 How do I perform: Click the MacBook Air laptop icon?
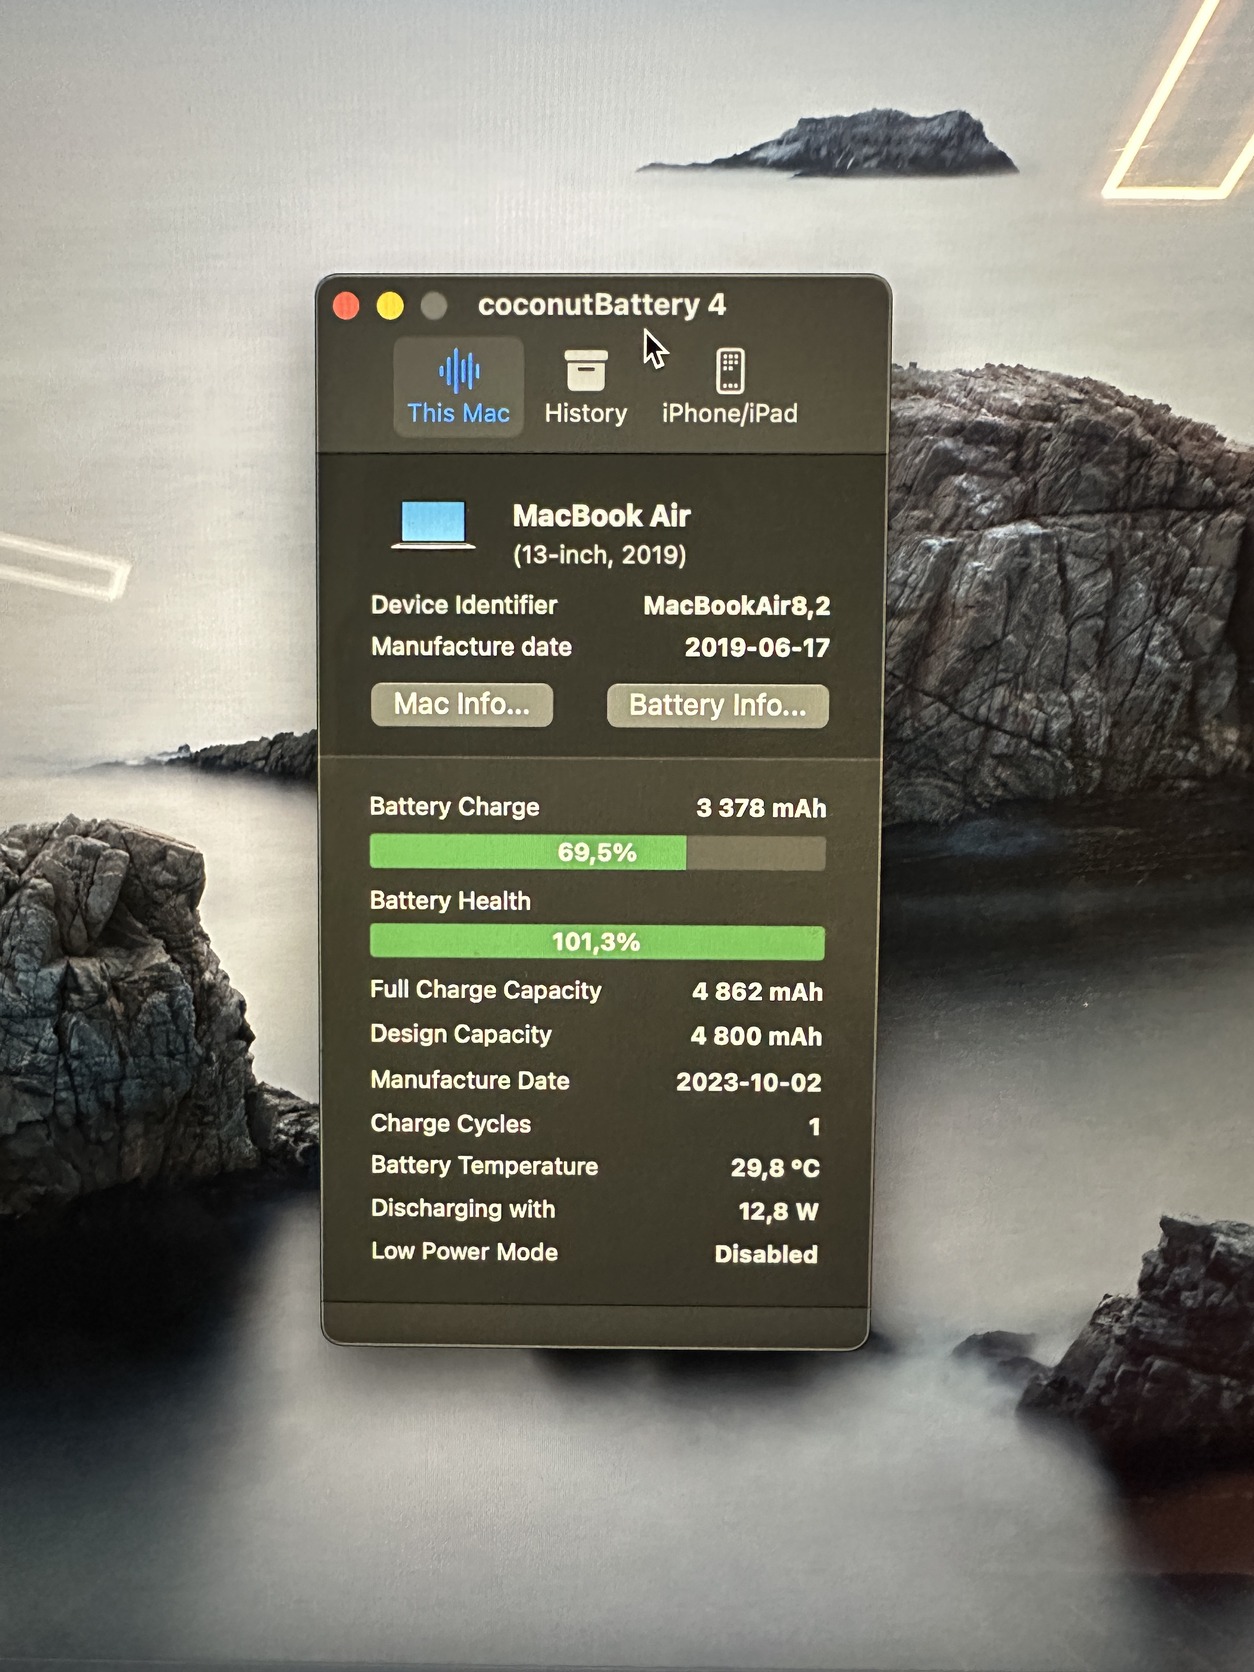coord(433,525)
